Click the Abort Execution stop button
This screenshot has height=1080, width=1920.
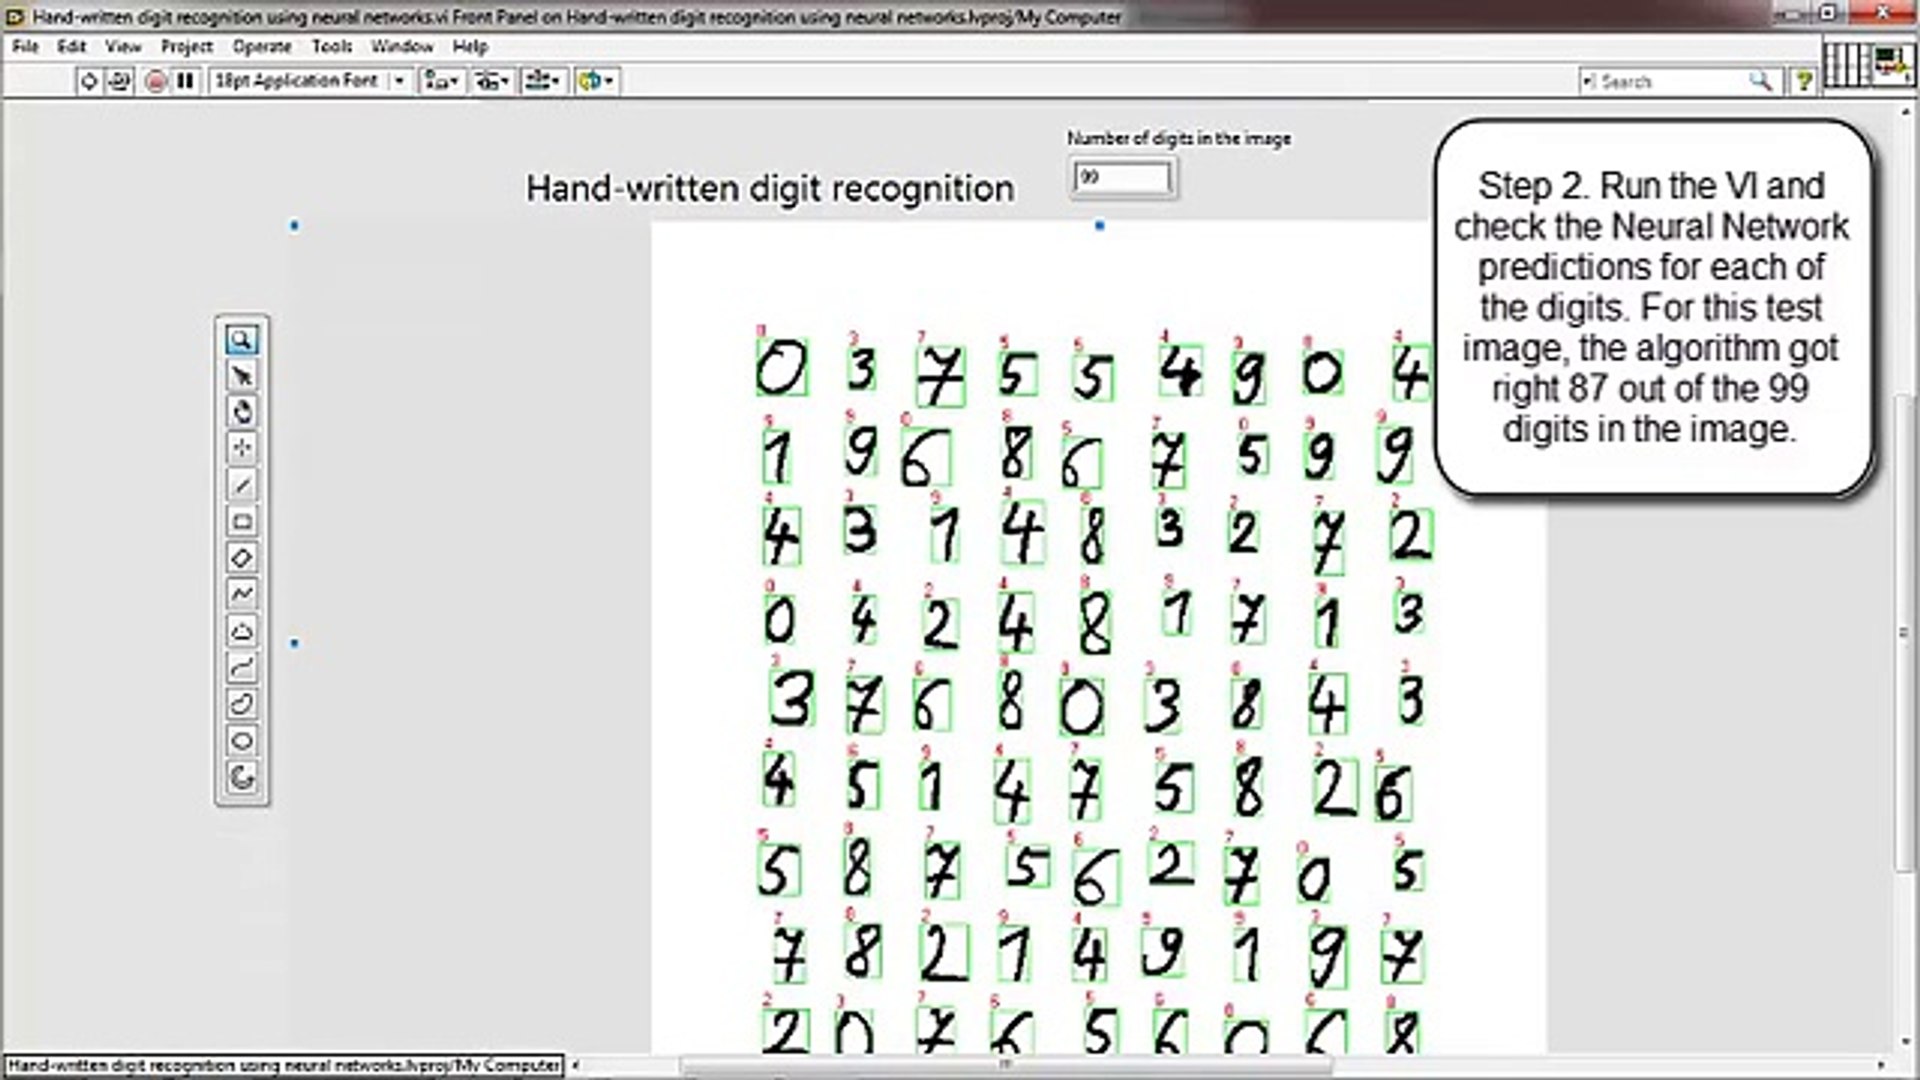(155, 81)
